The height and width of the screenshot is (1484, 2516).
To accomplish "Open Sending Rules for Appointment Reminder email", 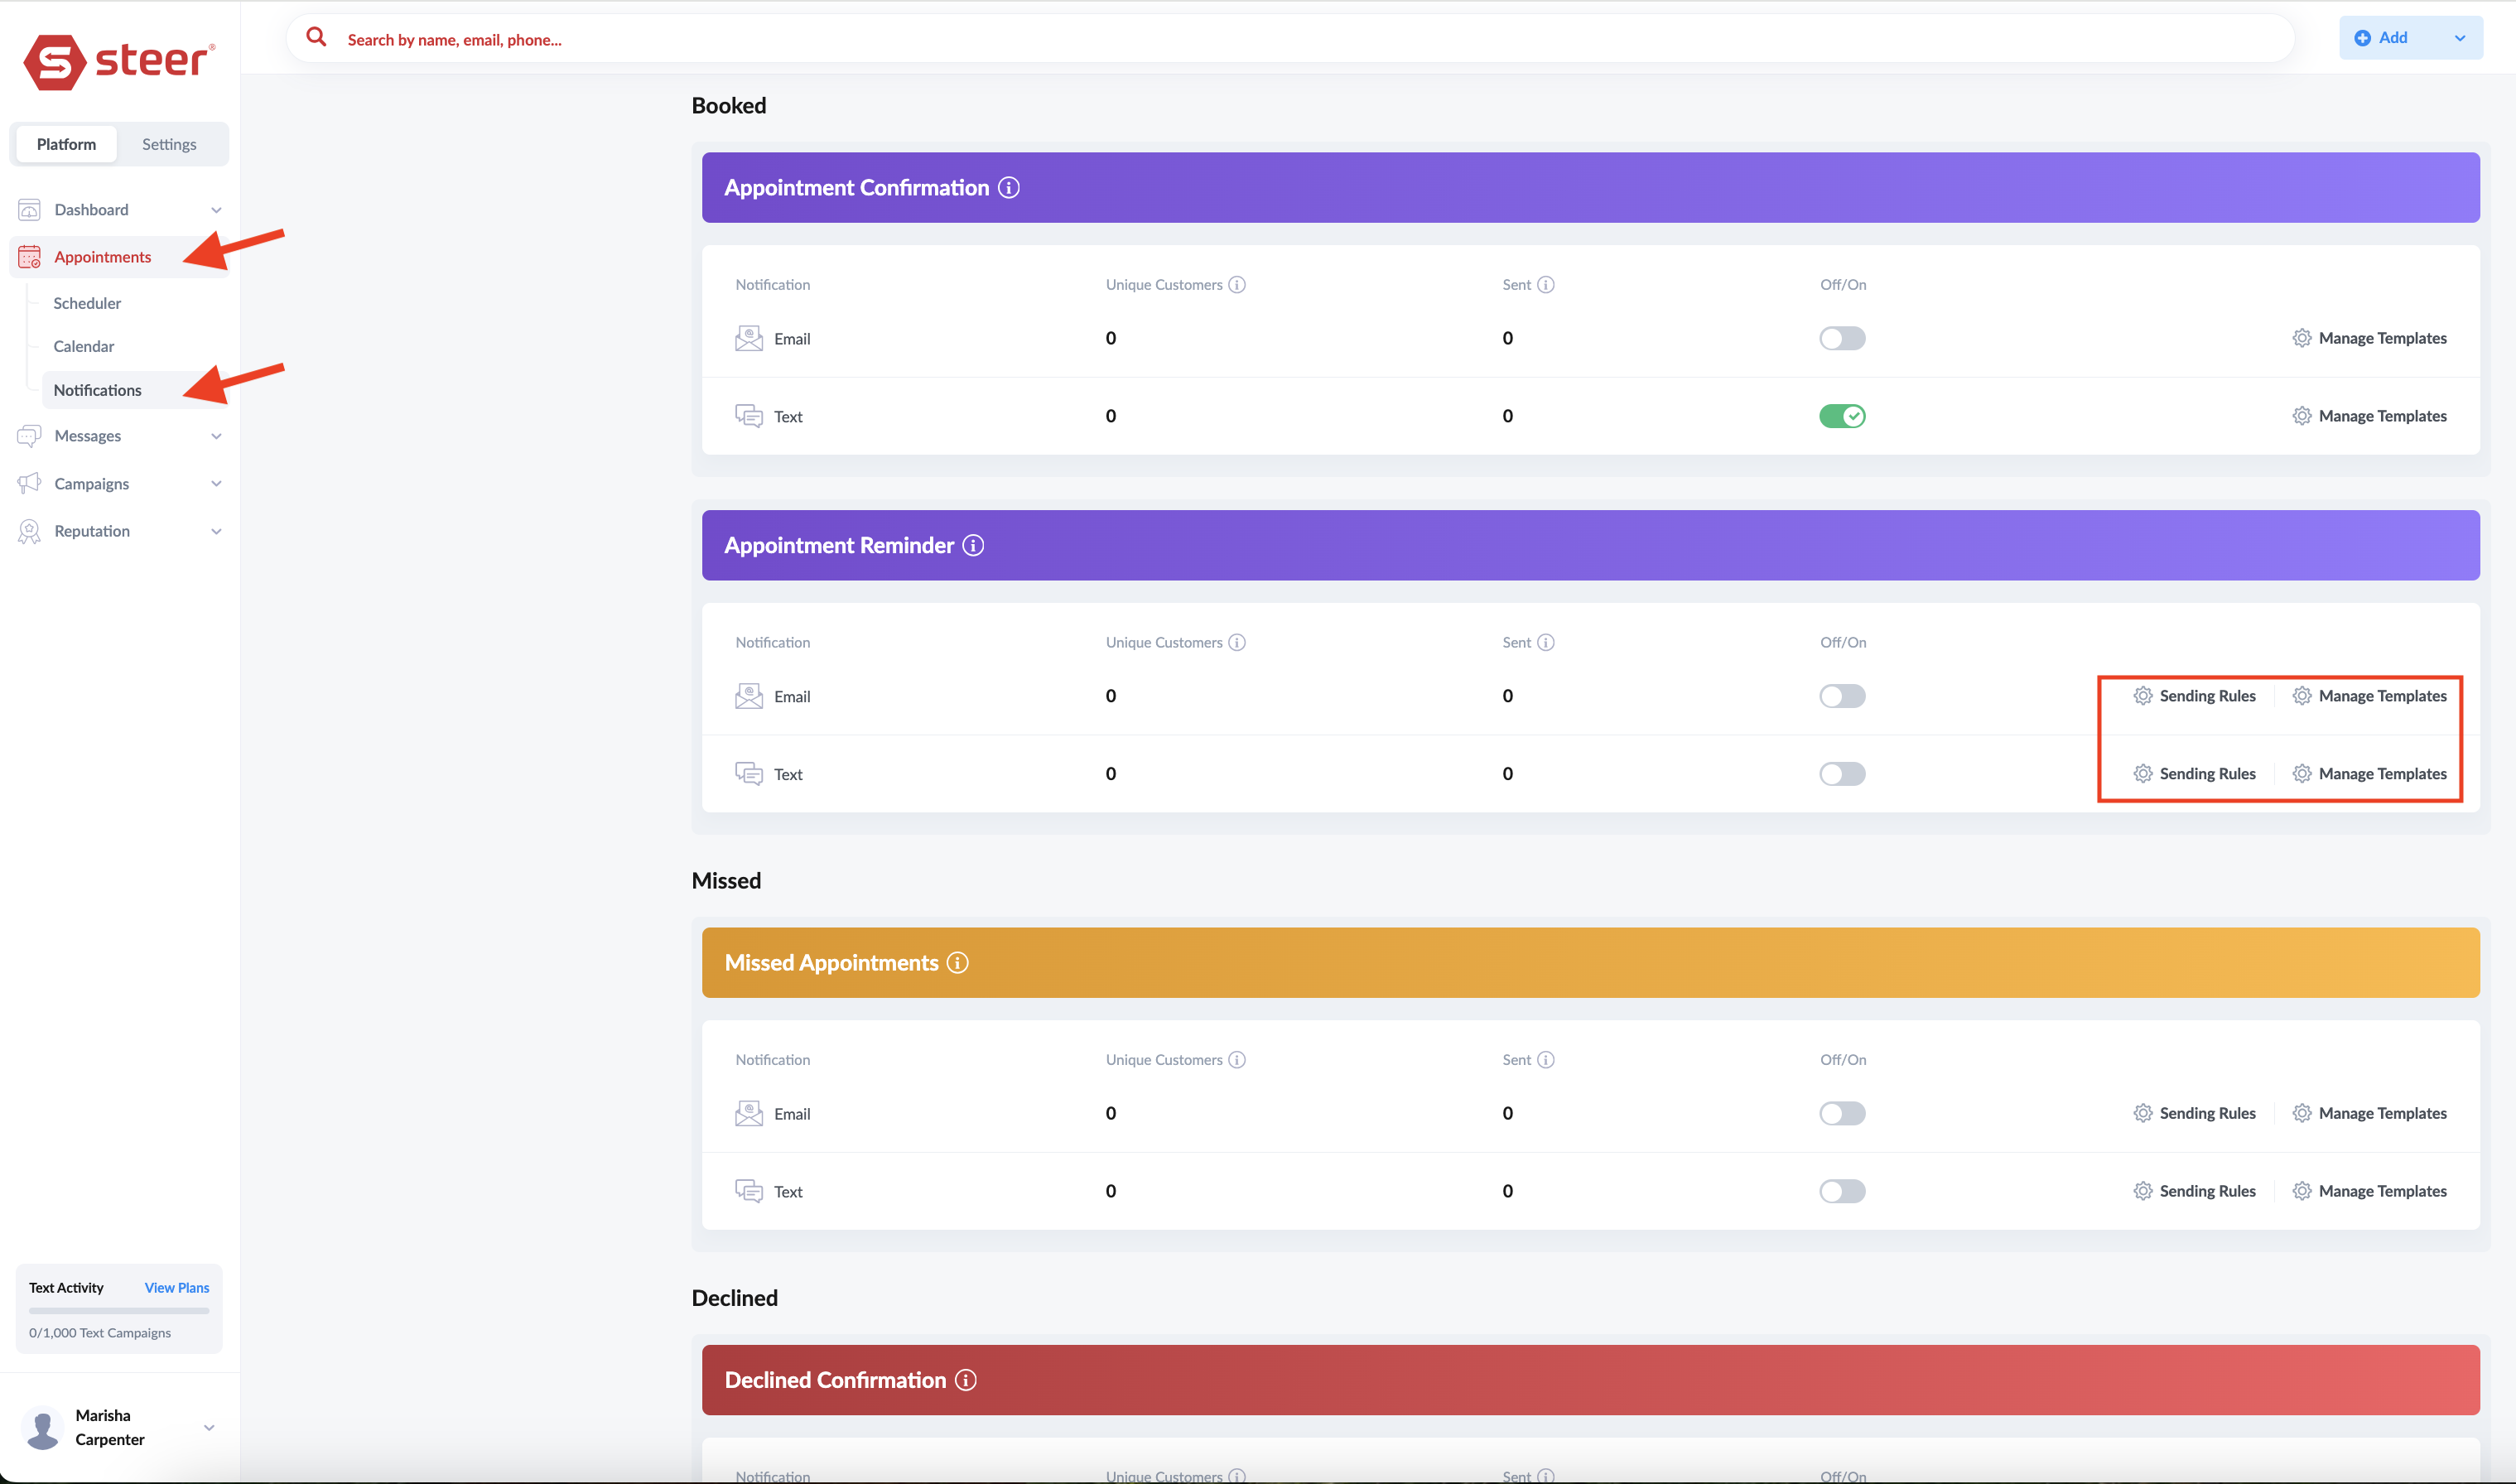I will (2194, 695).
